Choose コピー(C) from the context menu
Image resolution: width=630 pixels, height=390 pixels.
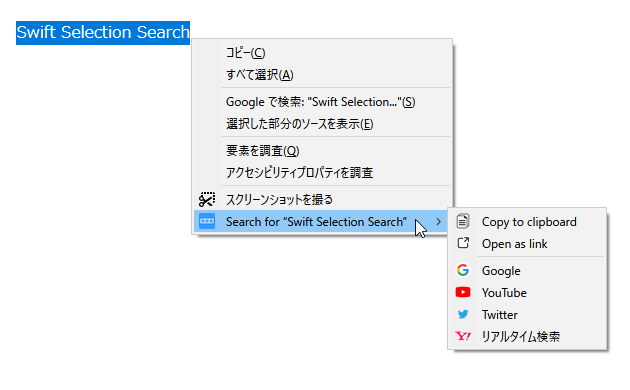[322, 53]
